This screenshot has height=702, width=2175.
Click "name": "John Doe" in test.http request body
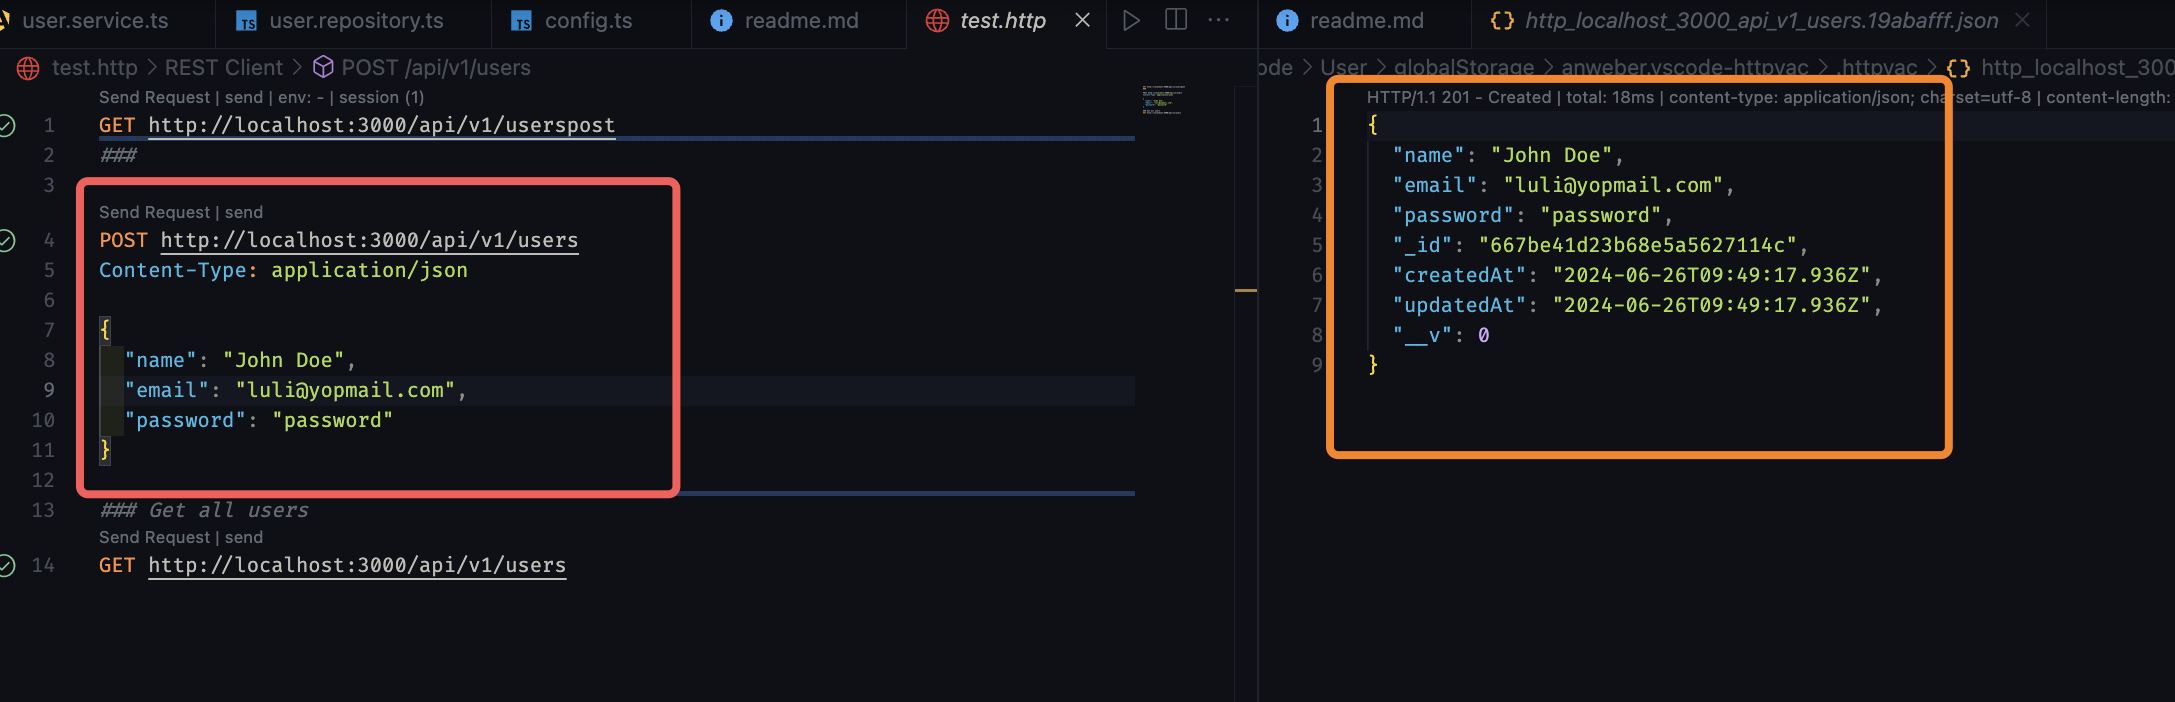pyautogui.click(x=240, y=360)
